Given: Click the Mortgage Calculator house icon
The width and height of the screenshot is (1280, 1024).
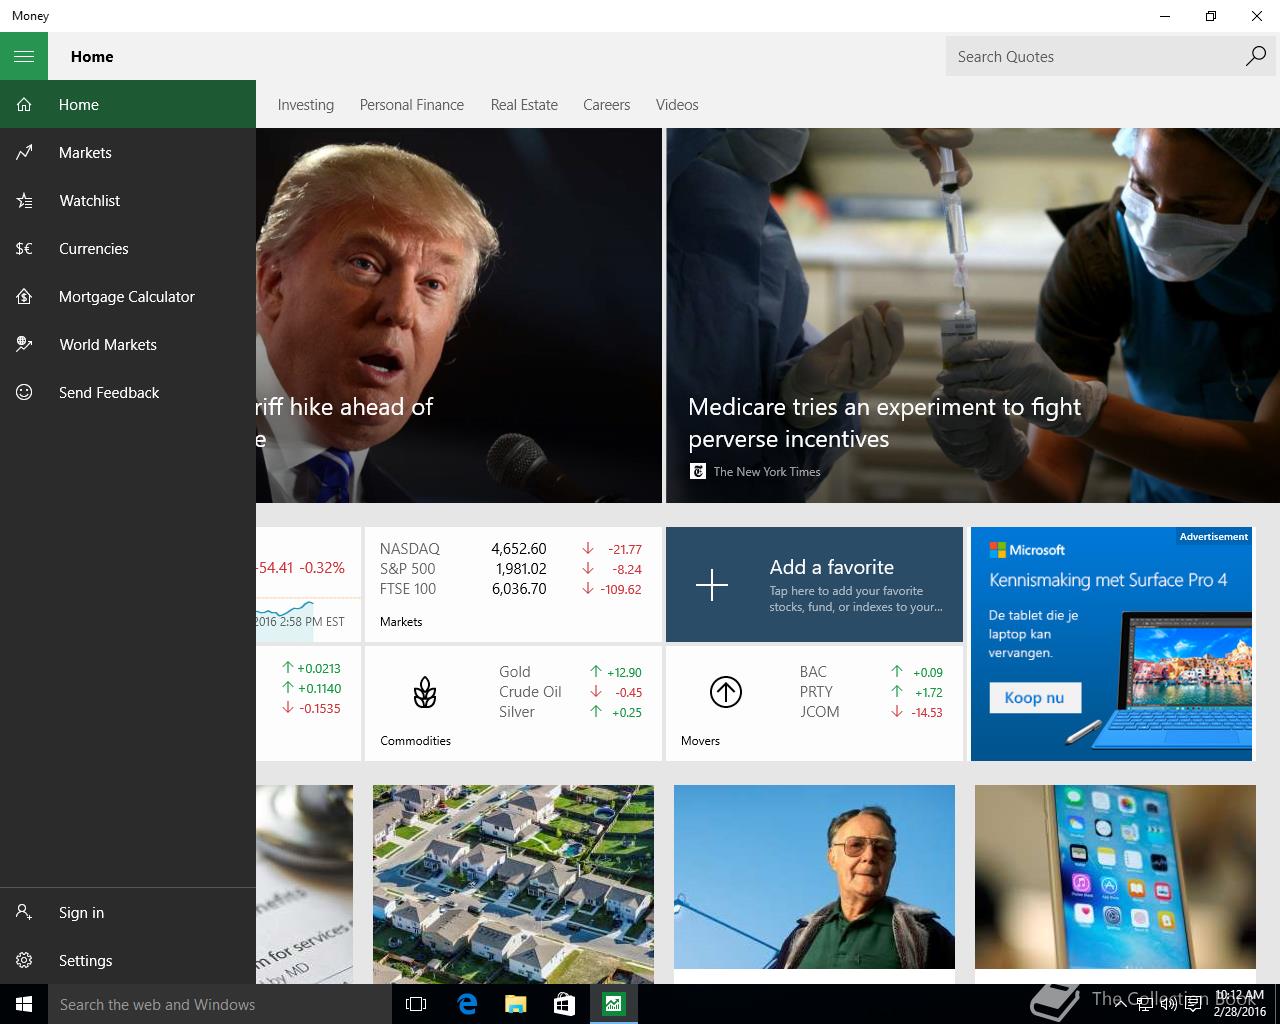Looking at the screenshot, I should 24,296.
